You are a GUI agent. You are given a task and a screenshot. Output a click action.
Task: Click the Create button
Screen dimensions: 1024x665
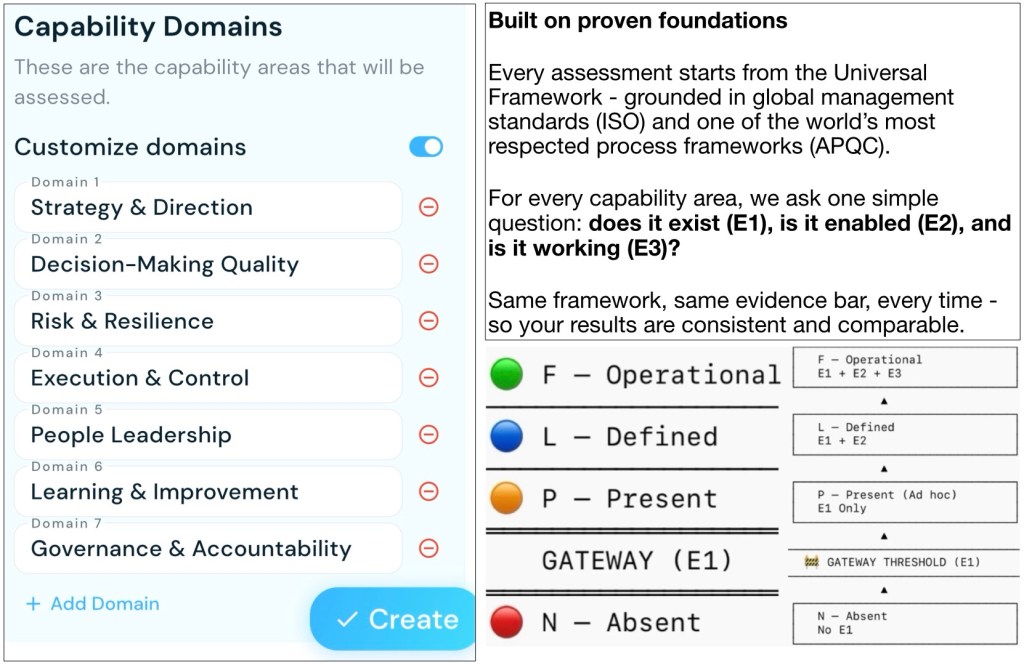tap(393, 619)
